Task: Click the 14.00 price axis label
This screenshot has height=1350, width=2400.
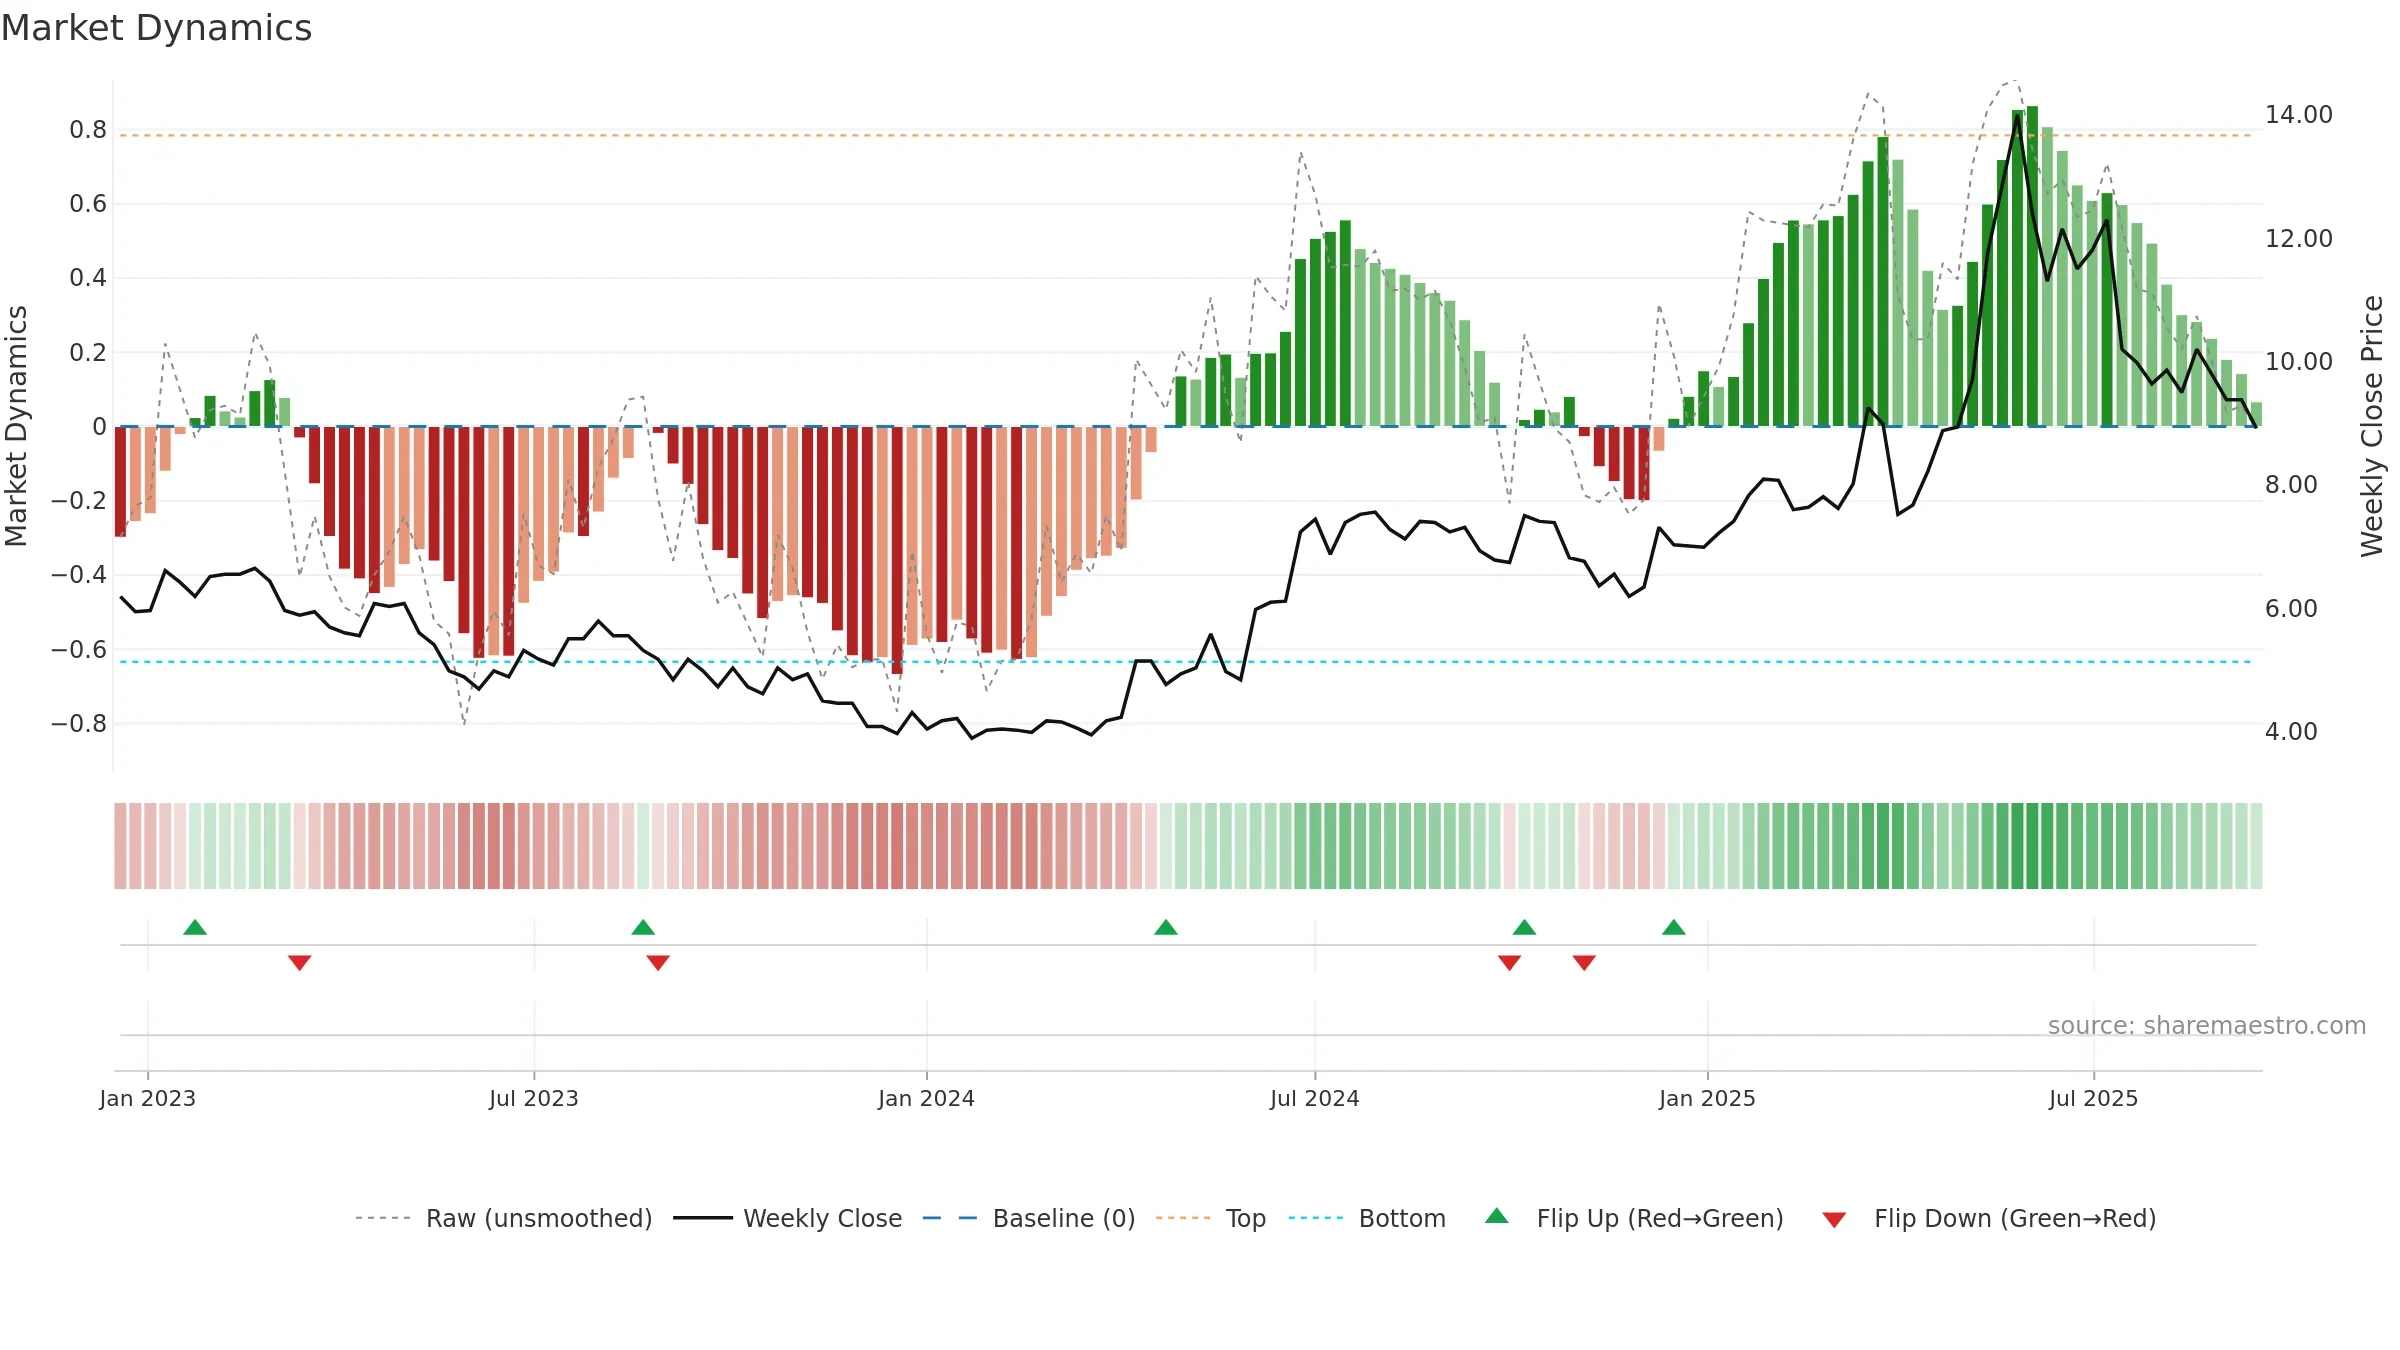Action: (2299, 115)
